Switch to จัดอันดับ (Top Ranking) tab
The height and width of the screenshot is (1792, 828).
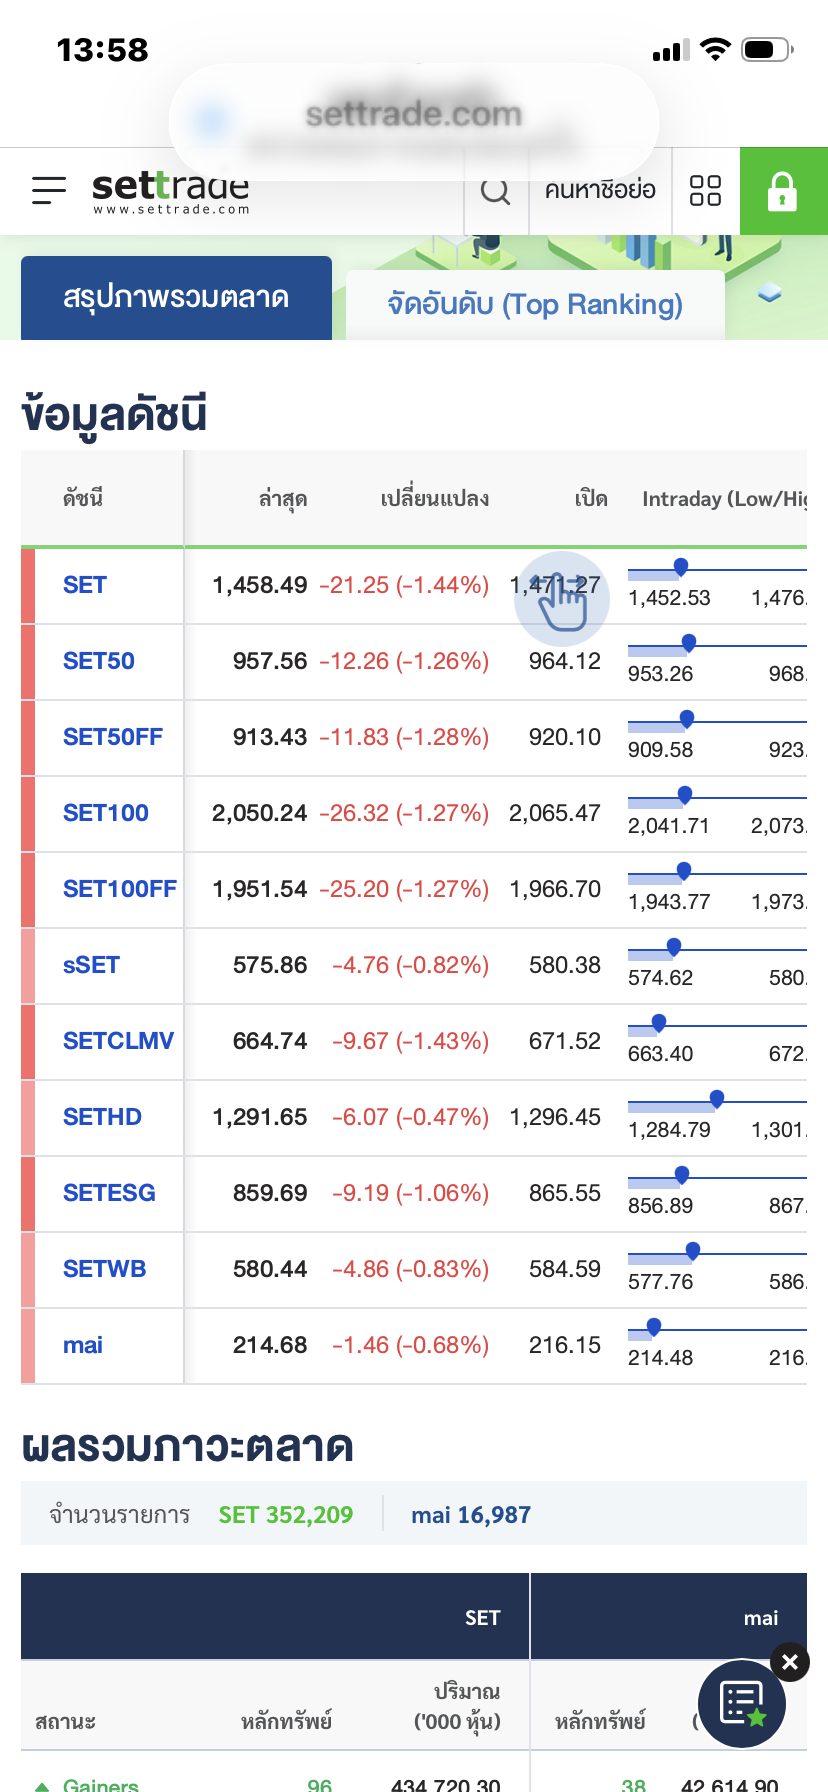click(x=535, y=304)
